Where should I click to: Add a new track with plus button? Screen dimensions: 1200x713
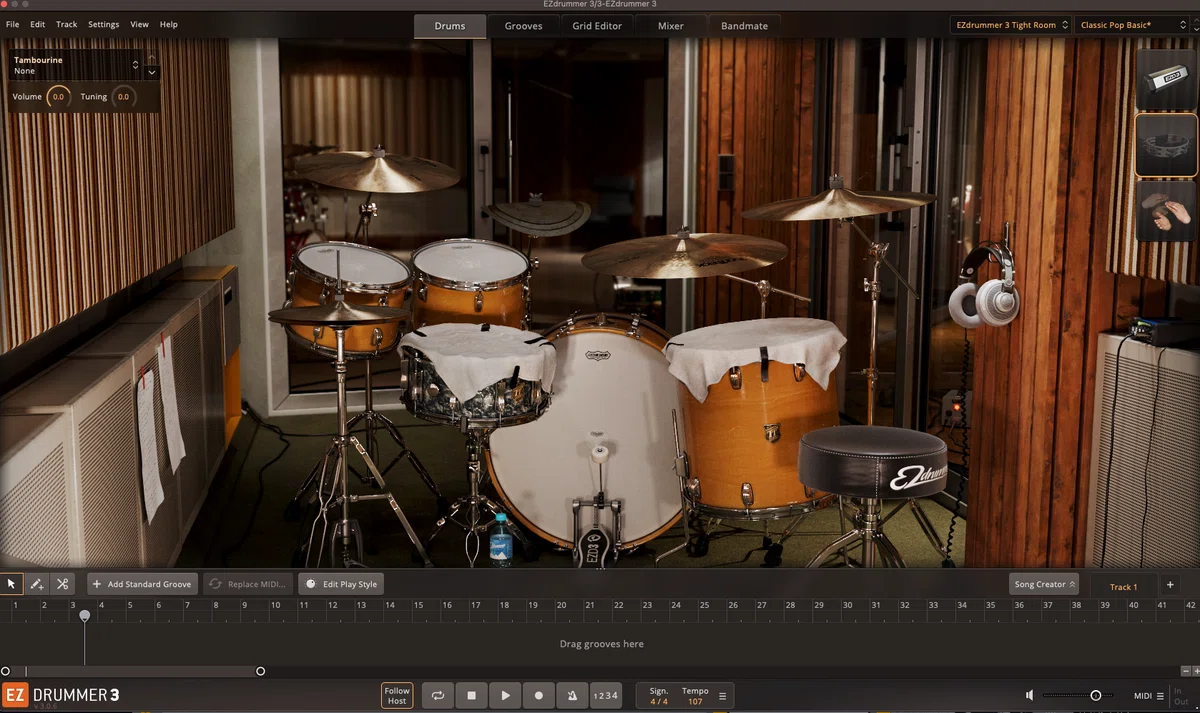(x=1170, y=585)
